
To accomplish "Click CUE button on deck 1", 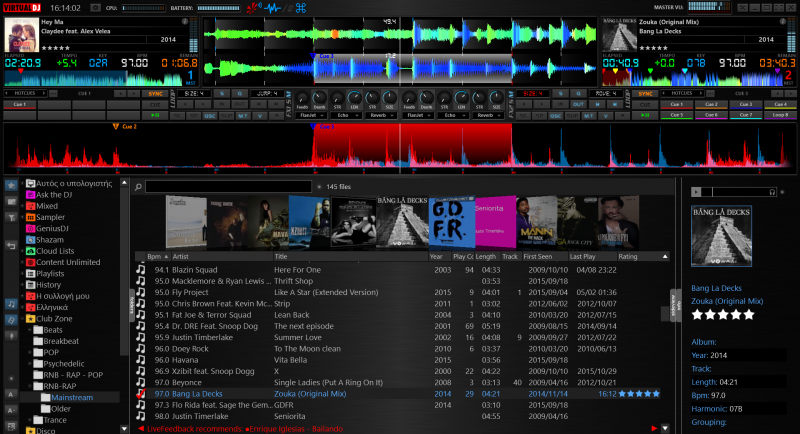I will coord(155,105).
